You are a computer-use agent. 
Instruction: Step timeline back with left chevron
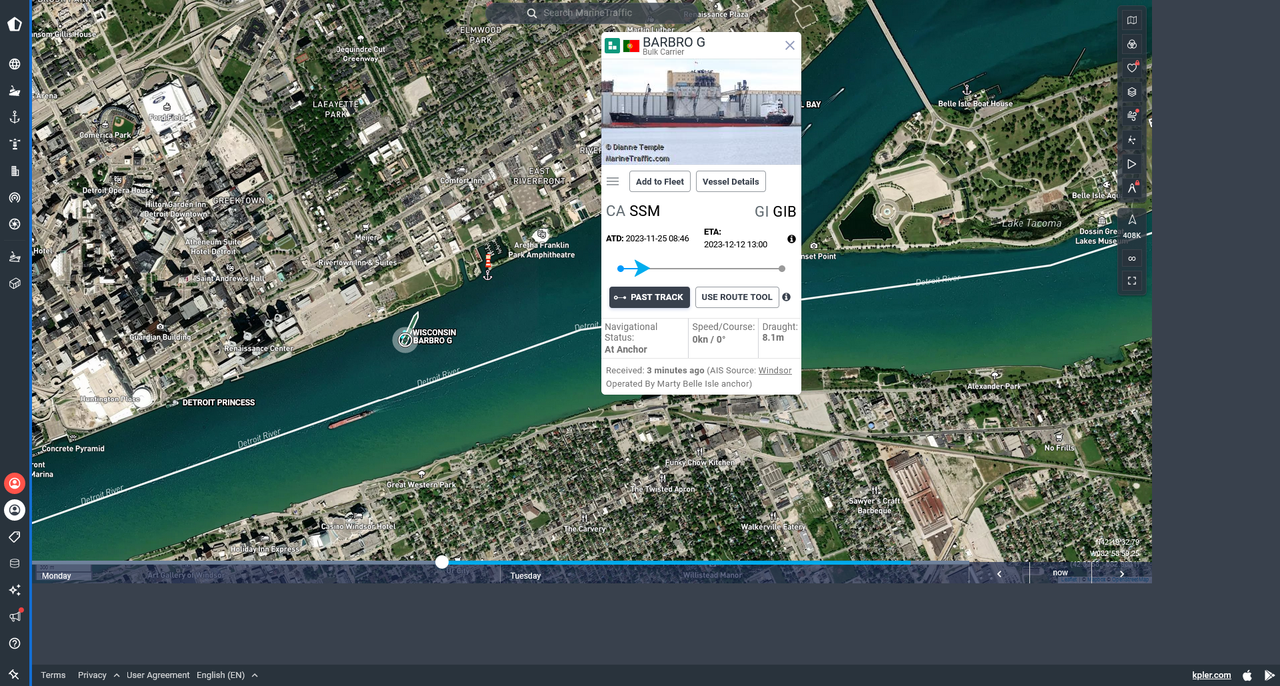pos(999,573)
